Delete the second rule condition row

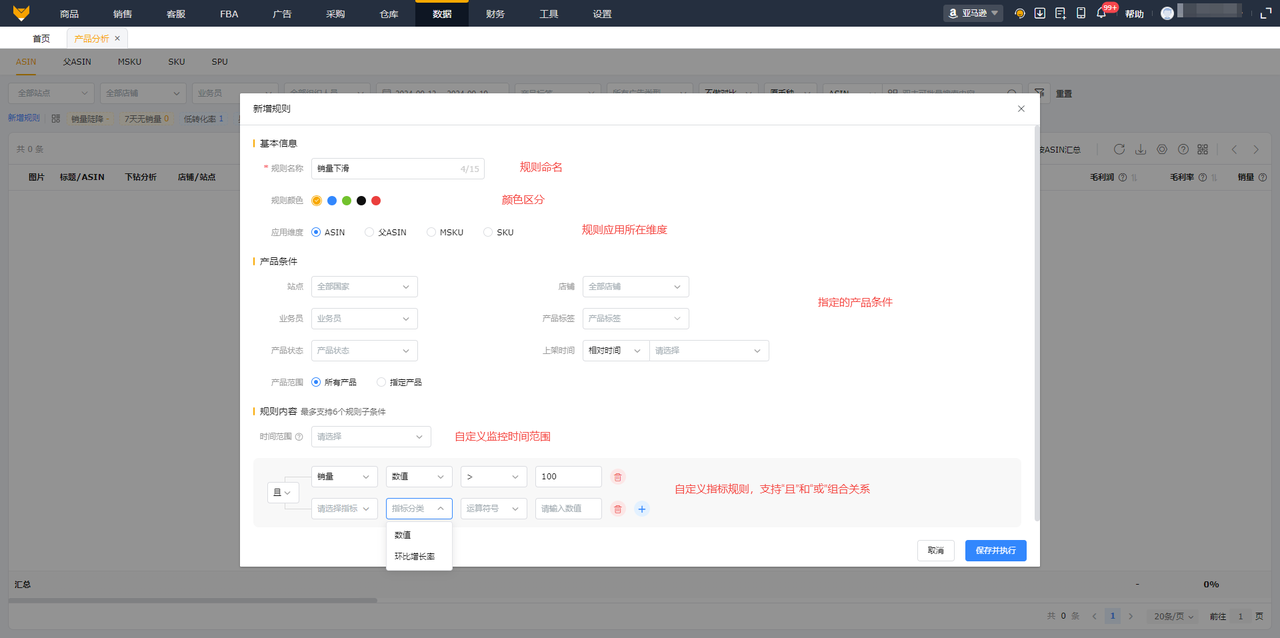(x=618, y=509)
